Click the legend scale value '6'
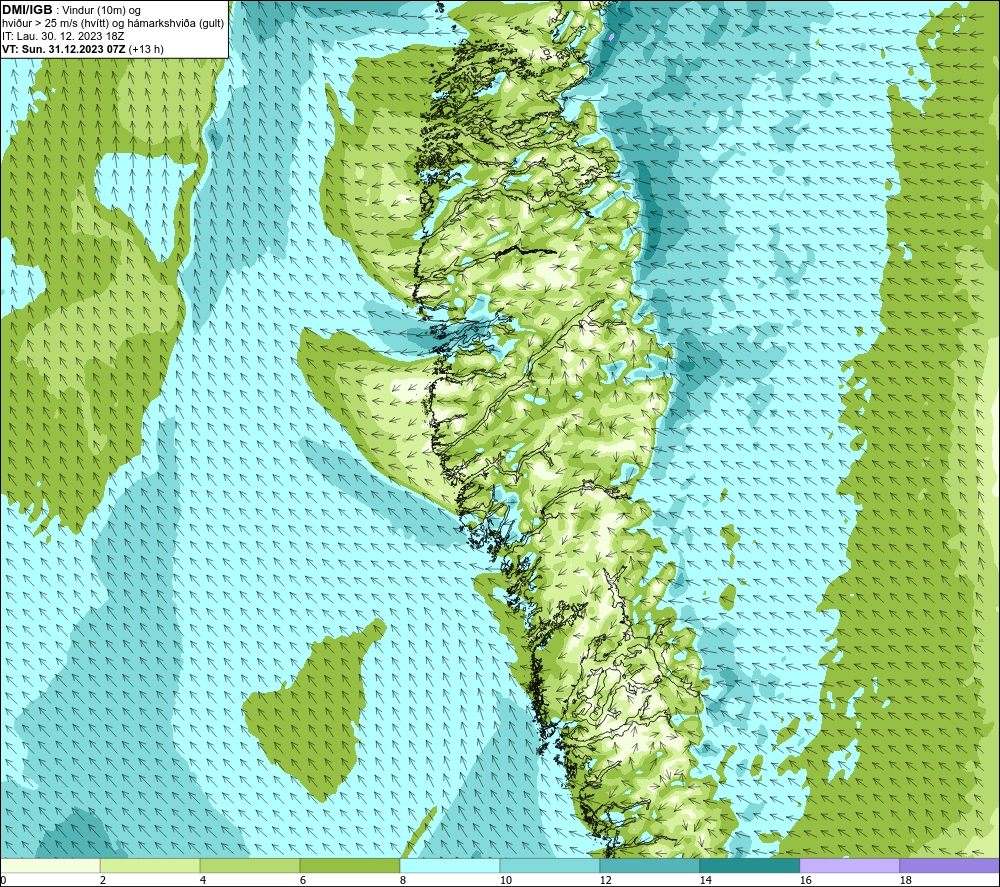 click(303, 880)
